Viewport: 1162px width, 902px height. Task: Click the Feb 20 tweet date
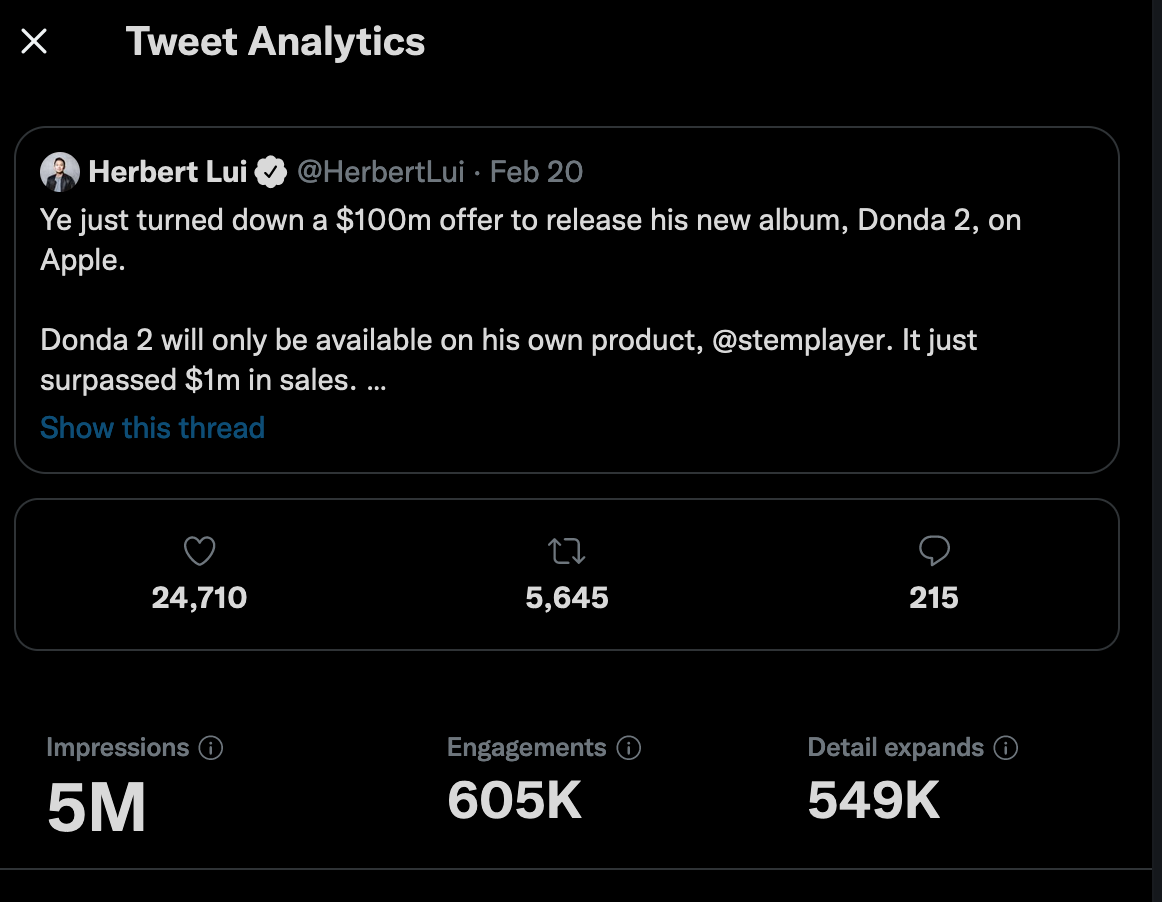pos(536,172)
